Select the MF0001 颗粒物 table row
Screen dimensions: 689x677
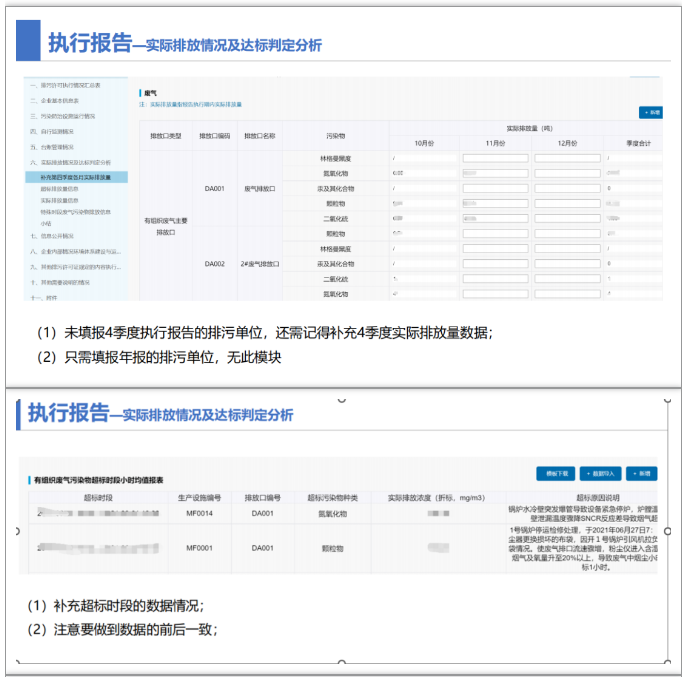pyautogui.click(x=330, y=548)
